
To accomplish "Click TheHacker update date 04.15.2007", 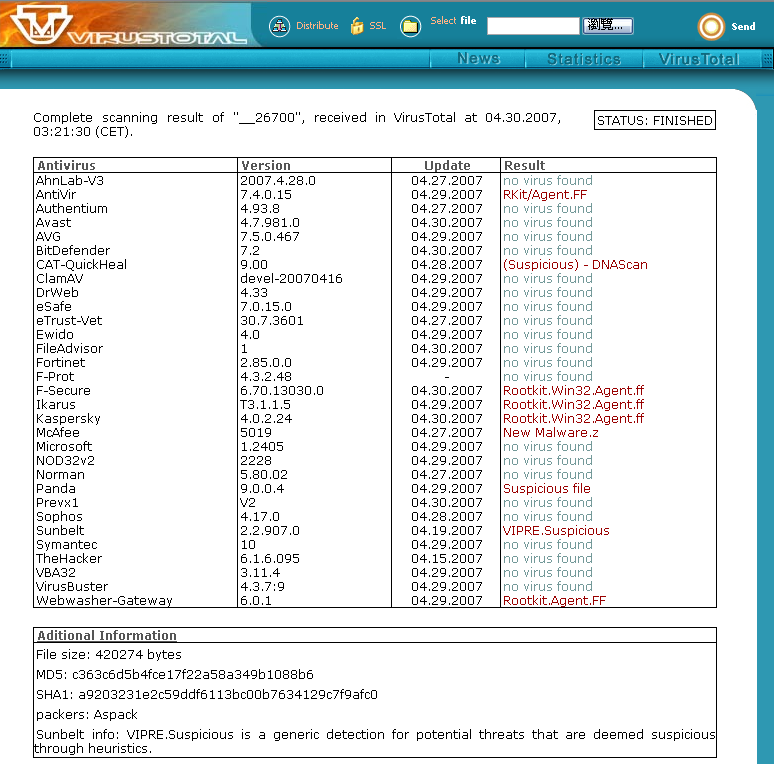I will click(x=446, y=559).
